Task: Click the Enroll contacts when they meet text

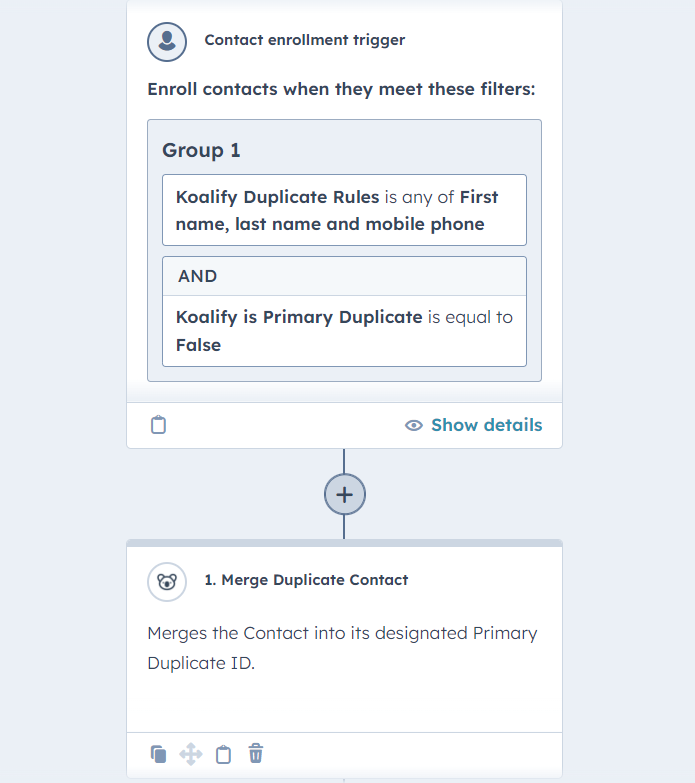Action: 341,89
